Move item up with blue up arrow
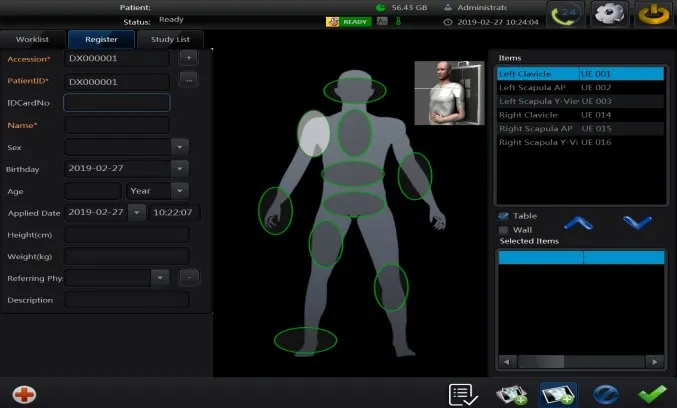 [579, 221]
